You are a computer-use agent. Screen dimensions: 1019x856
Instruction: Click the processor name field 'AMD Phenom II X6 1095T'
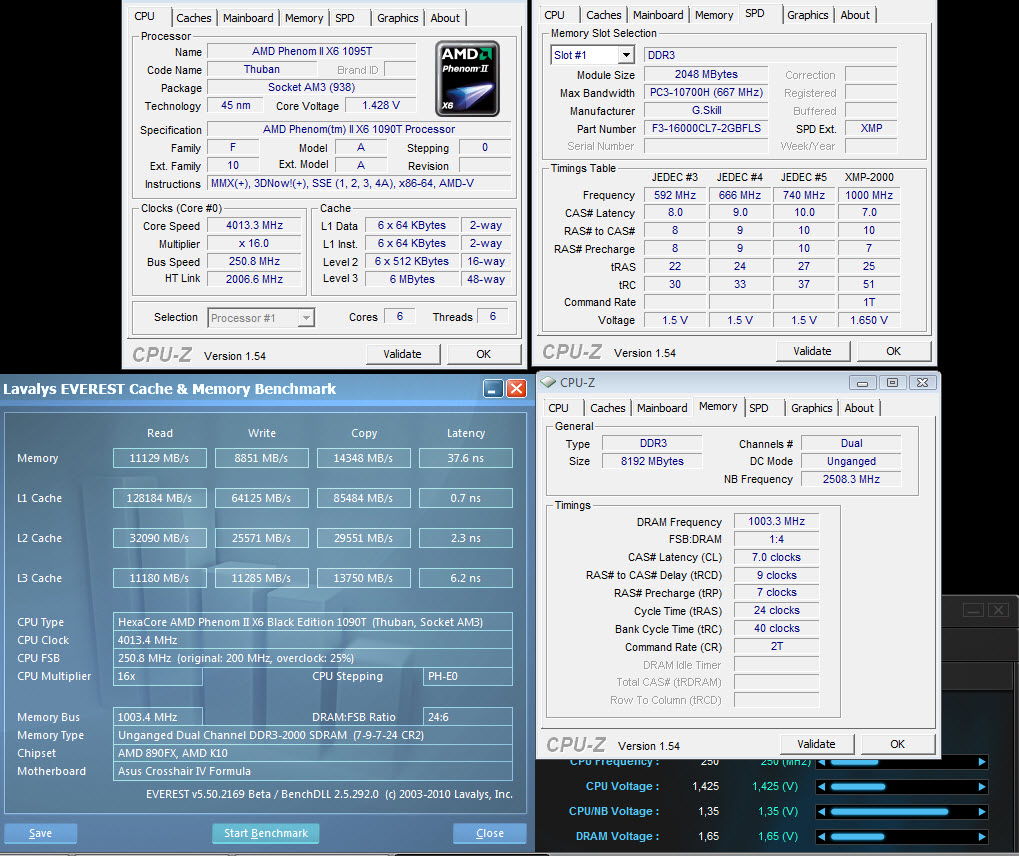[x=312, y=51]
